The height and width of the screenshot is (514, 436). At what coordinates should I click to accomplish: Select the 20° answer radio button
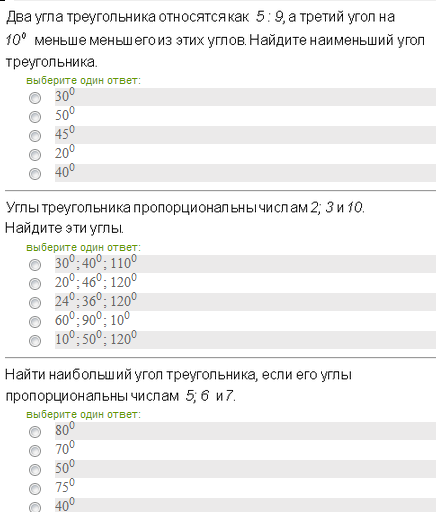coord(35,155)
